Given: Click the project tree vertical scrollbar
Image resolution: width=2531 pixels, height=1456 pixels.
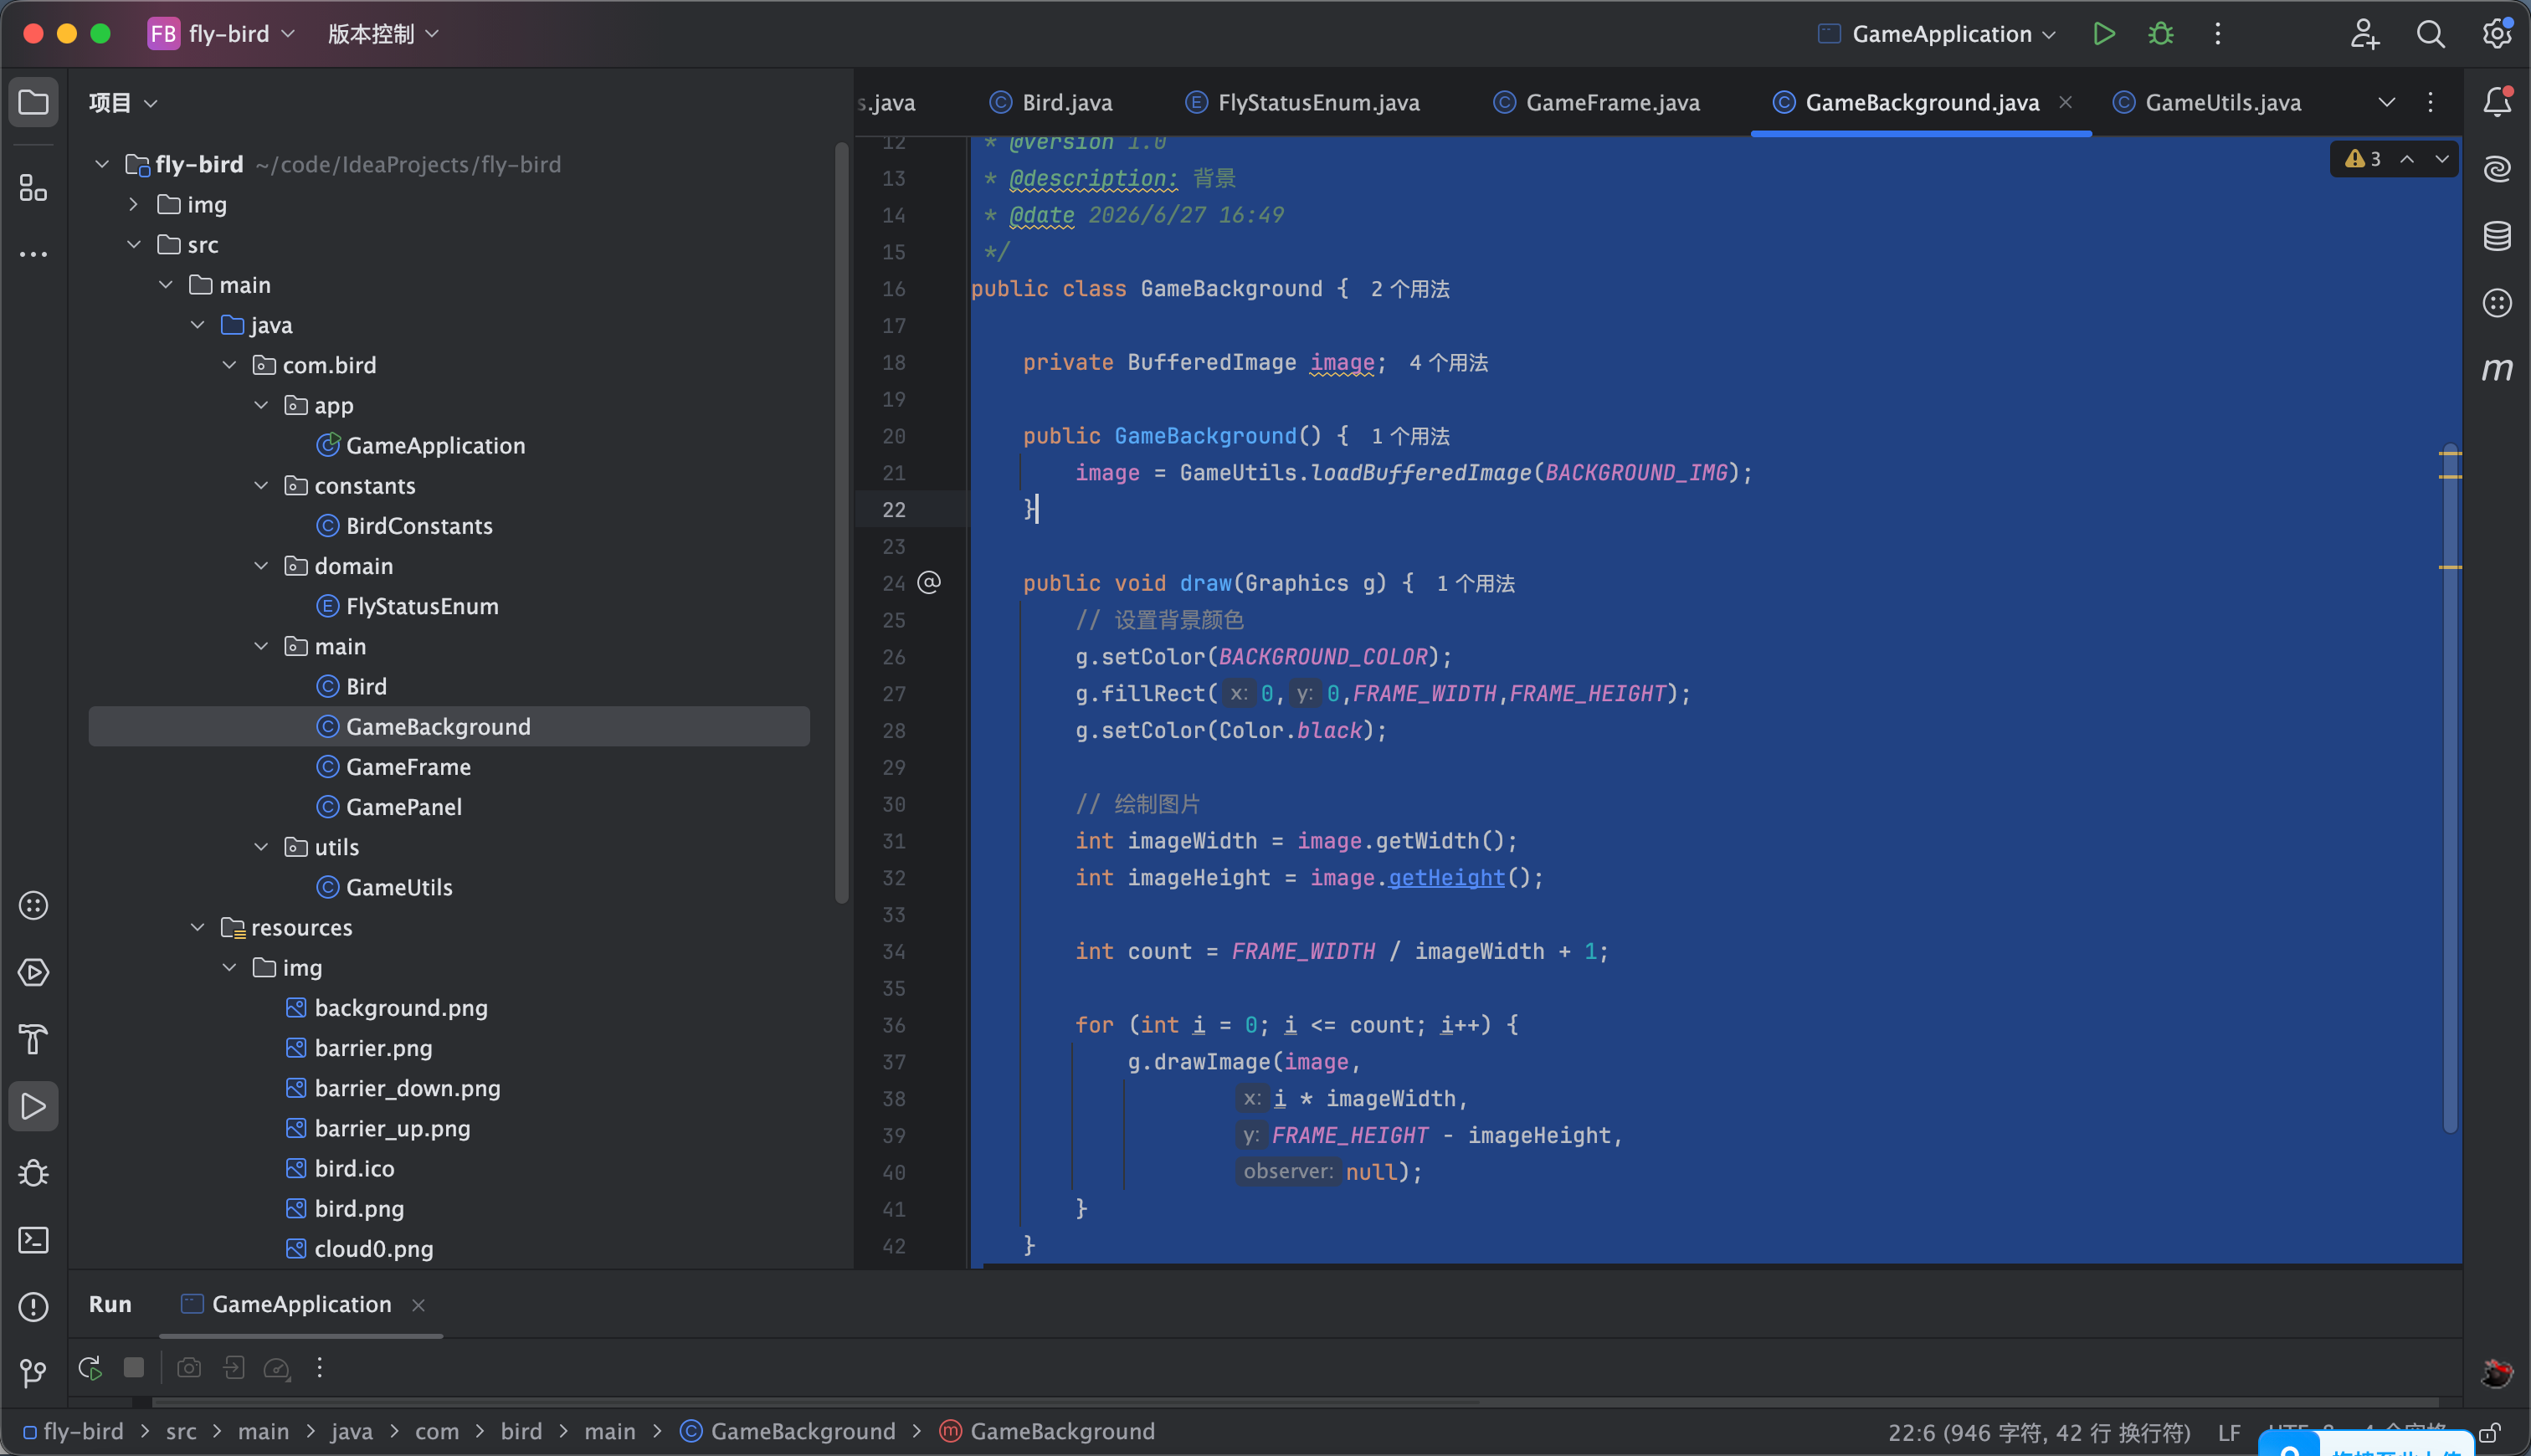Looking at the screenshot, I should click(x=842, y=522).
